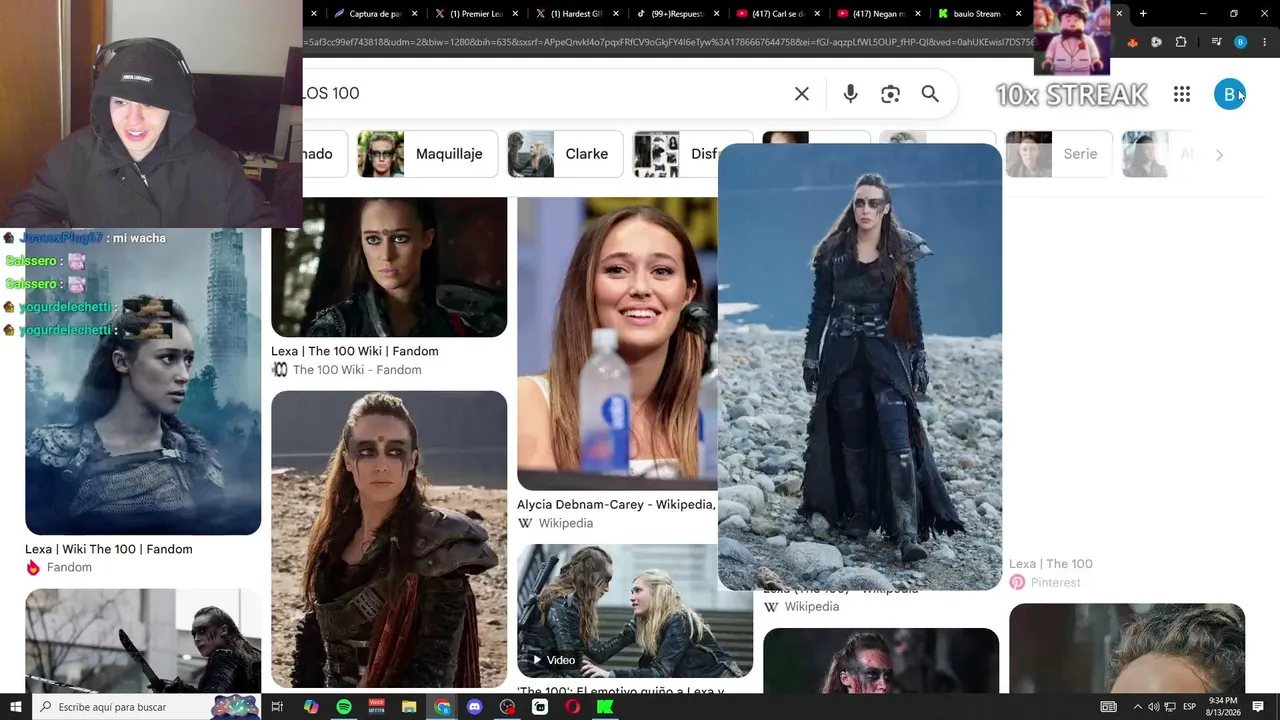Open Opera browser from the taskbar

[x=573, y=707]
